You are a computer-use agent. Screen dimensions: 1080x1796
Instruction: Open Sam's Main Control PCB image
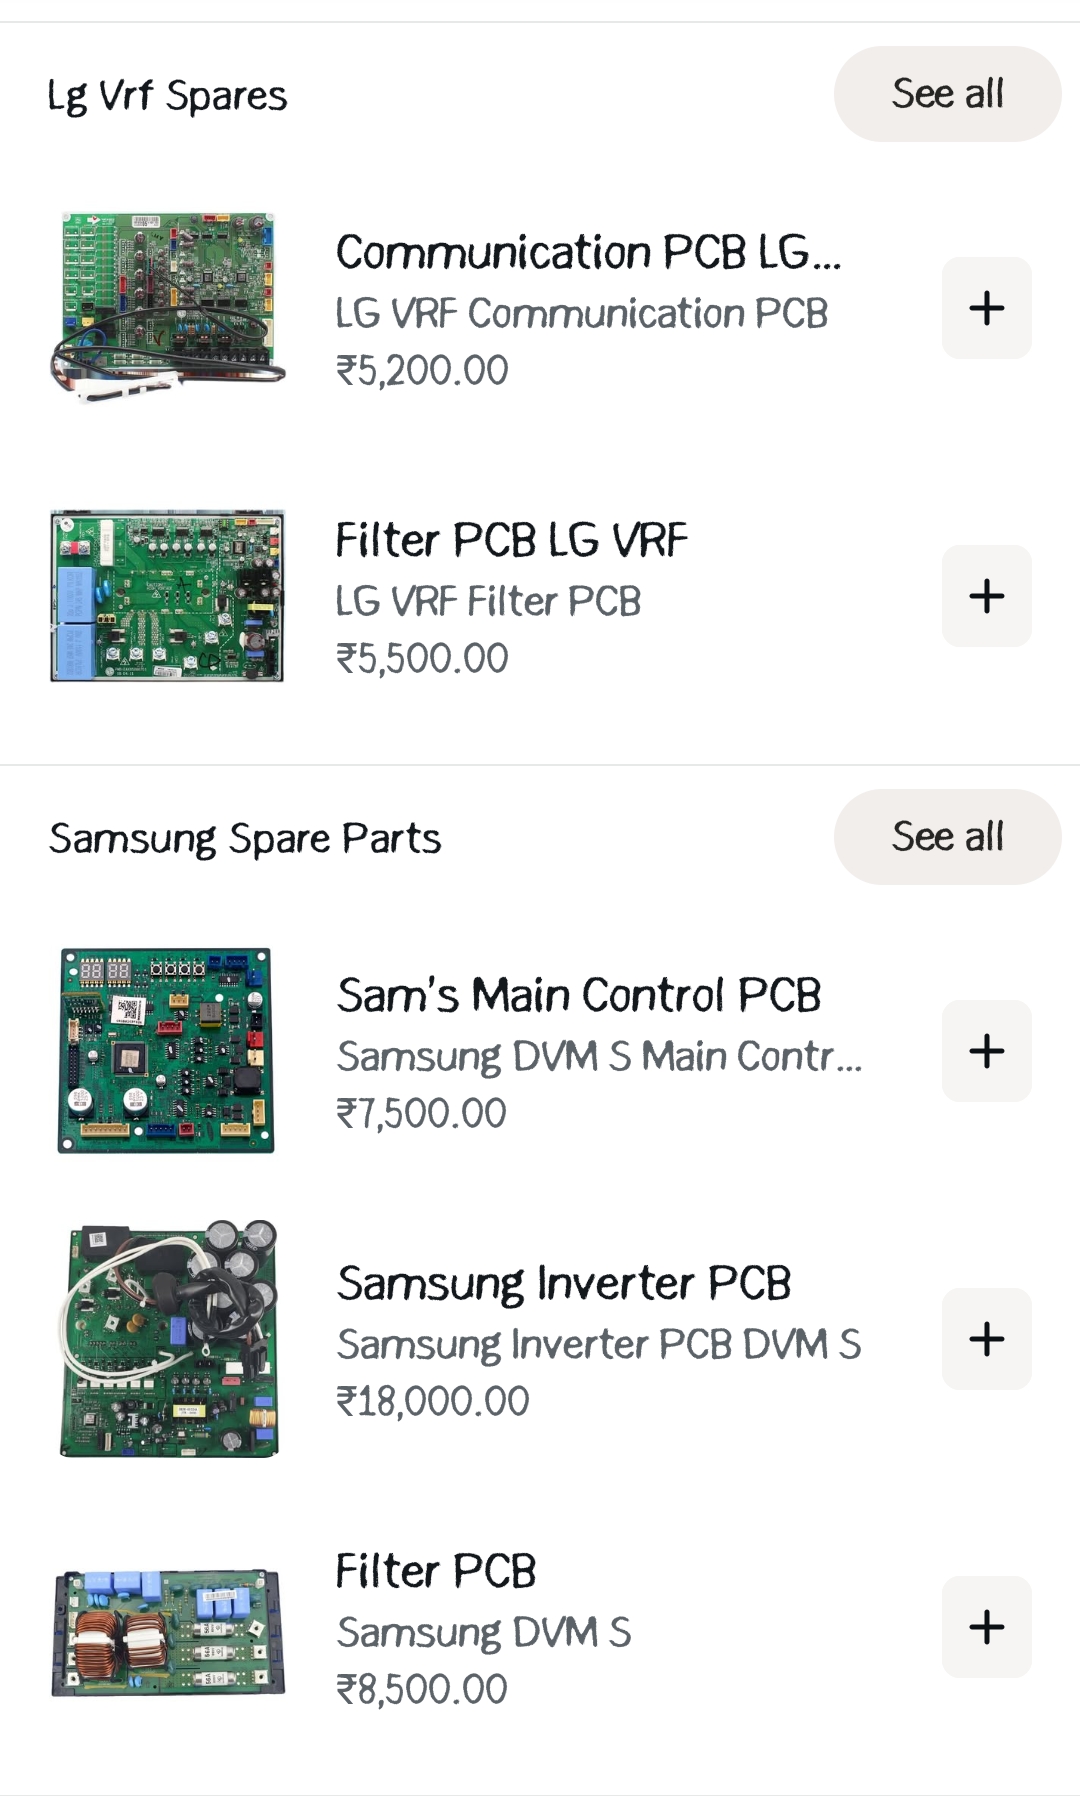(x=166, y=1050)
